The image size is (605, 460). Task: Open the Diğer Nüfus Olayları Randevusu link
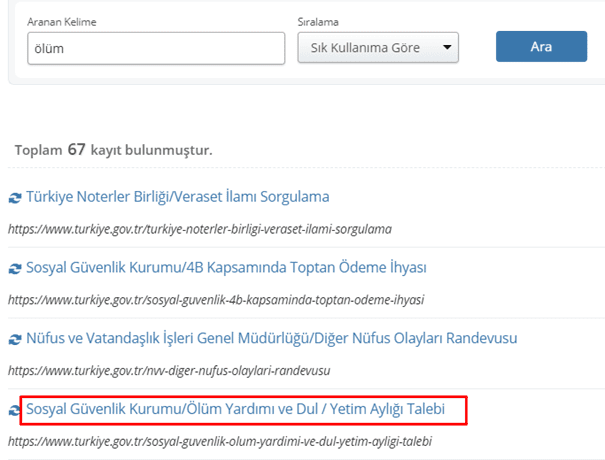(x=272, y=338)
